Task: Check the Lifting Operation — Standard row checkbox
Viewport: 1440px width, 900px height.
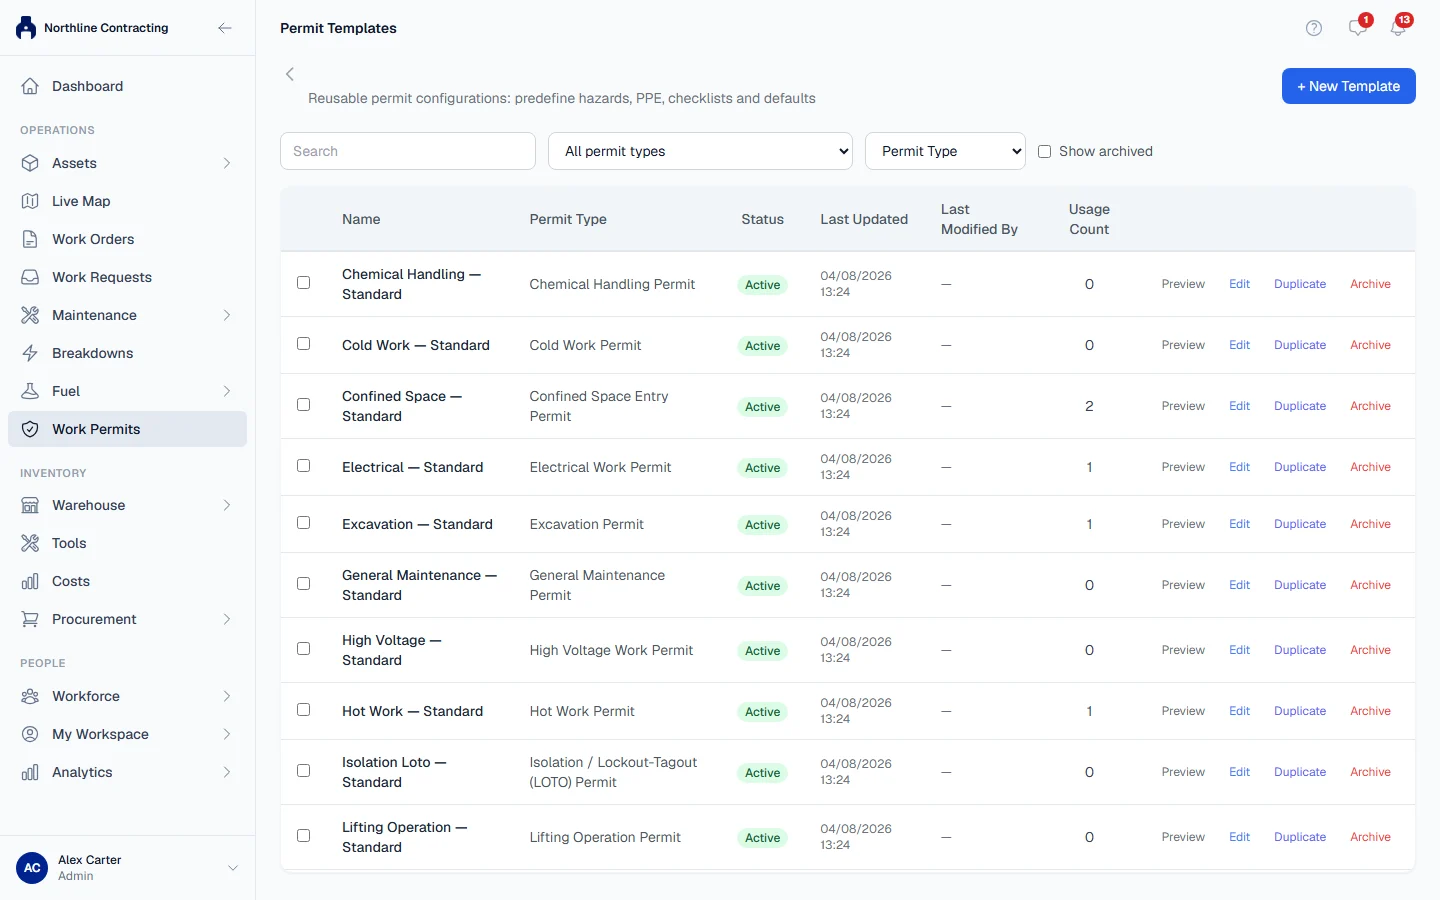Action: pos(304,836)
